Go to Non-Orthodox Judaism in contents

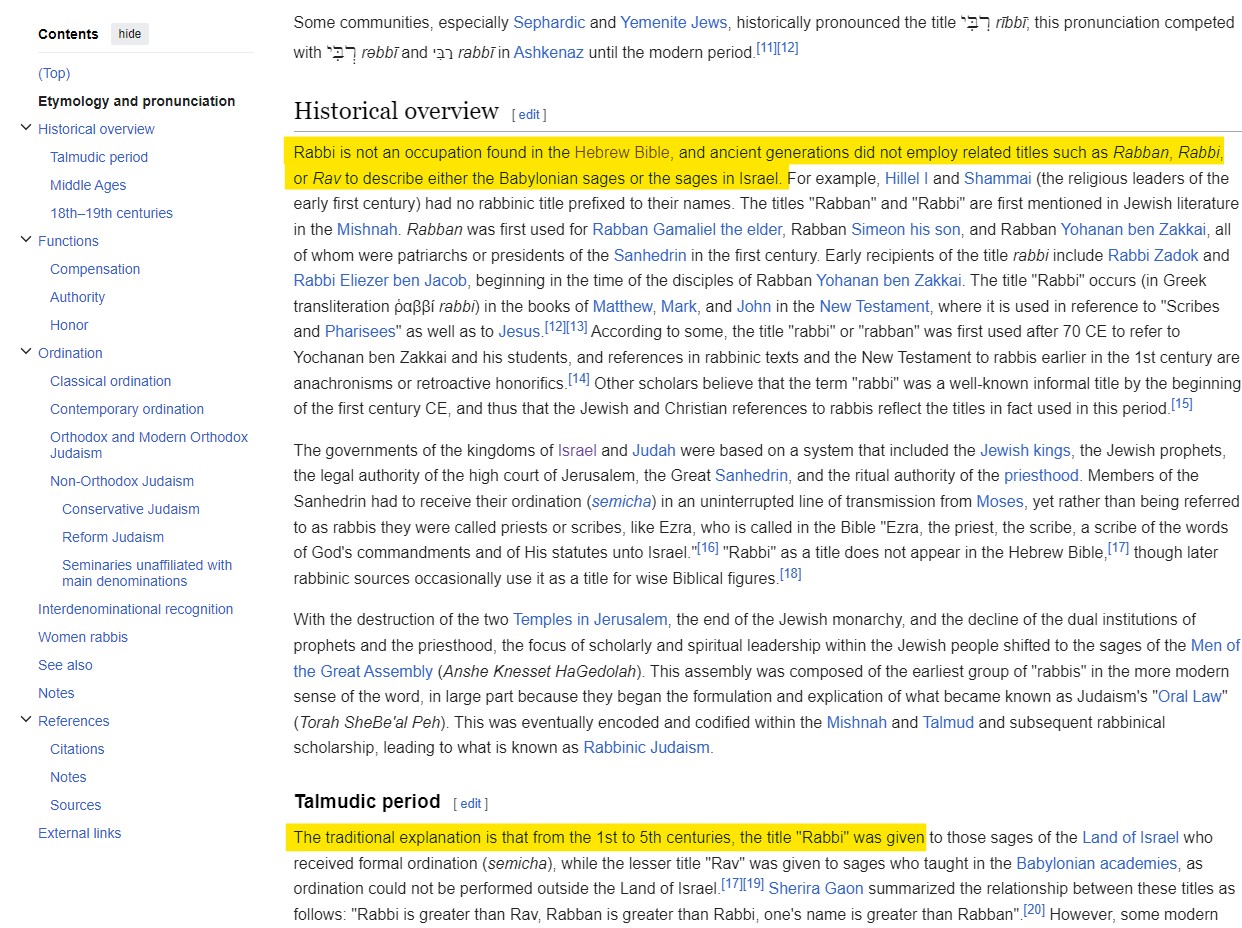point(122,481)
